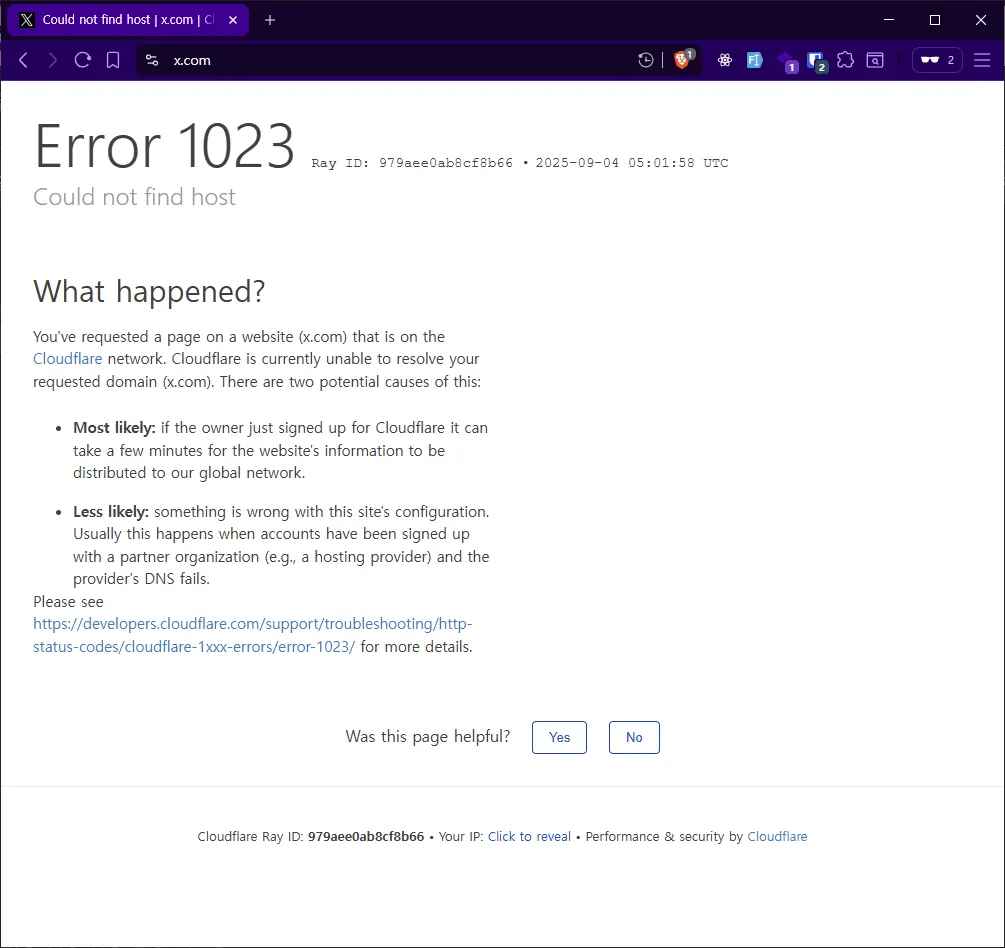The width and height of the screenshot is (1005, 948).
Task: Maximize the Brave browser window
Action: tap(934, 20)
